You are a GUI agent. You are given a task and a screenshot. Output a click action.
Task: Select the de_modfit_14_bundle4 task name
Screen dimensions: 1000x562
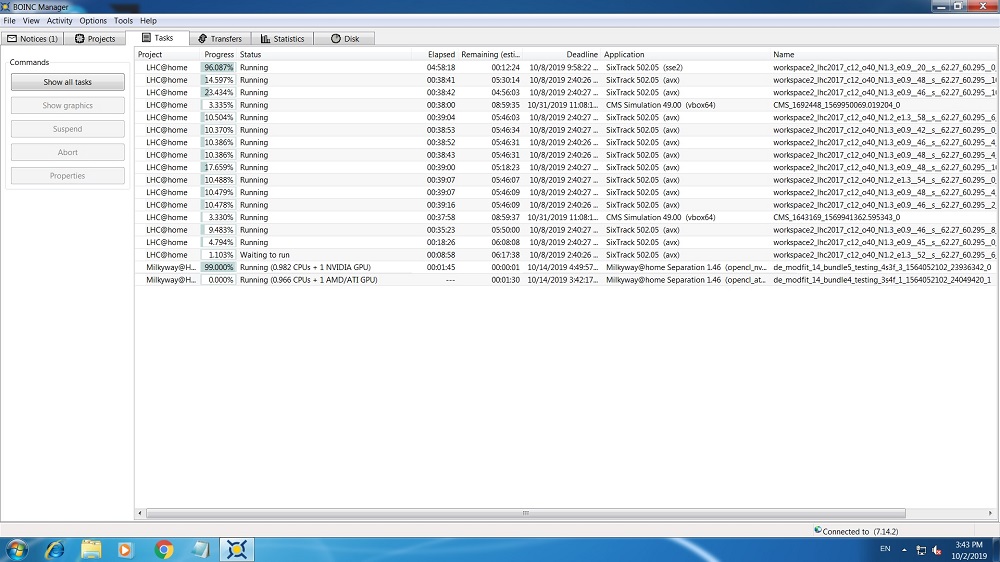point(882,280)
